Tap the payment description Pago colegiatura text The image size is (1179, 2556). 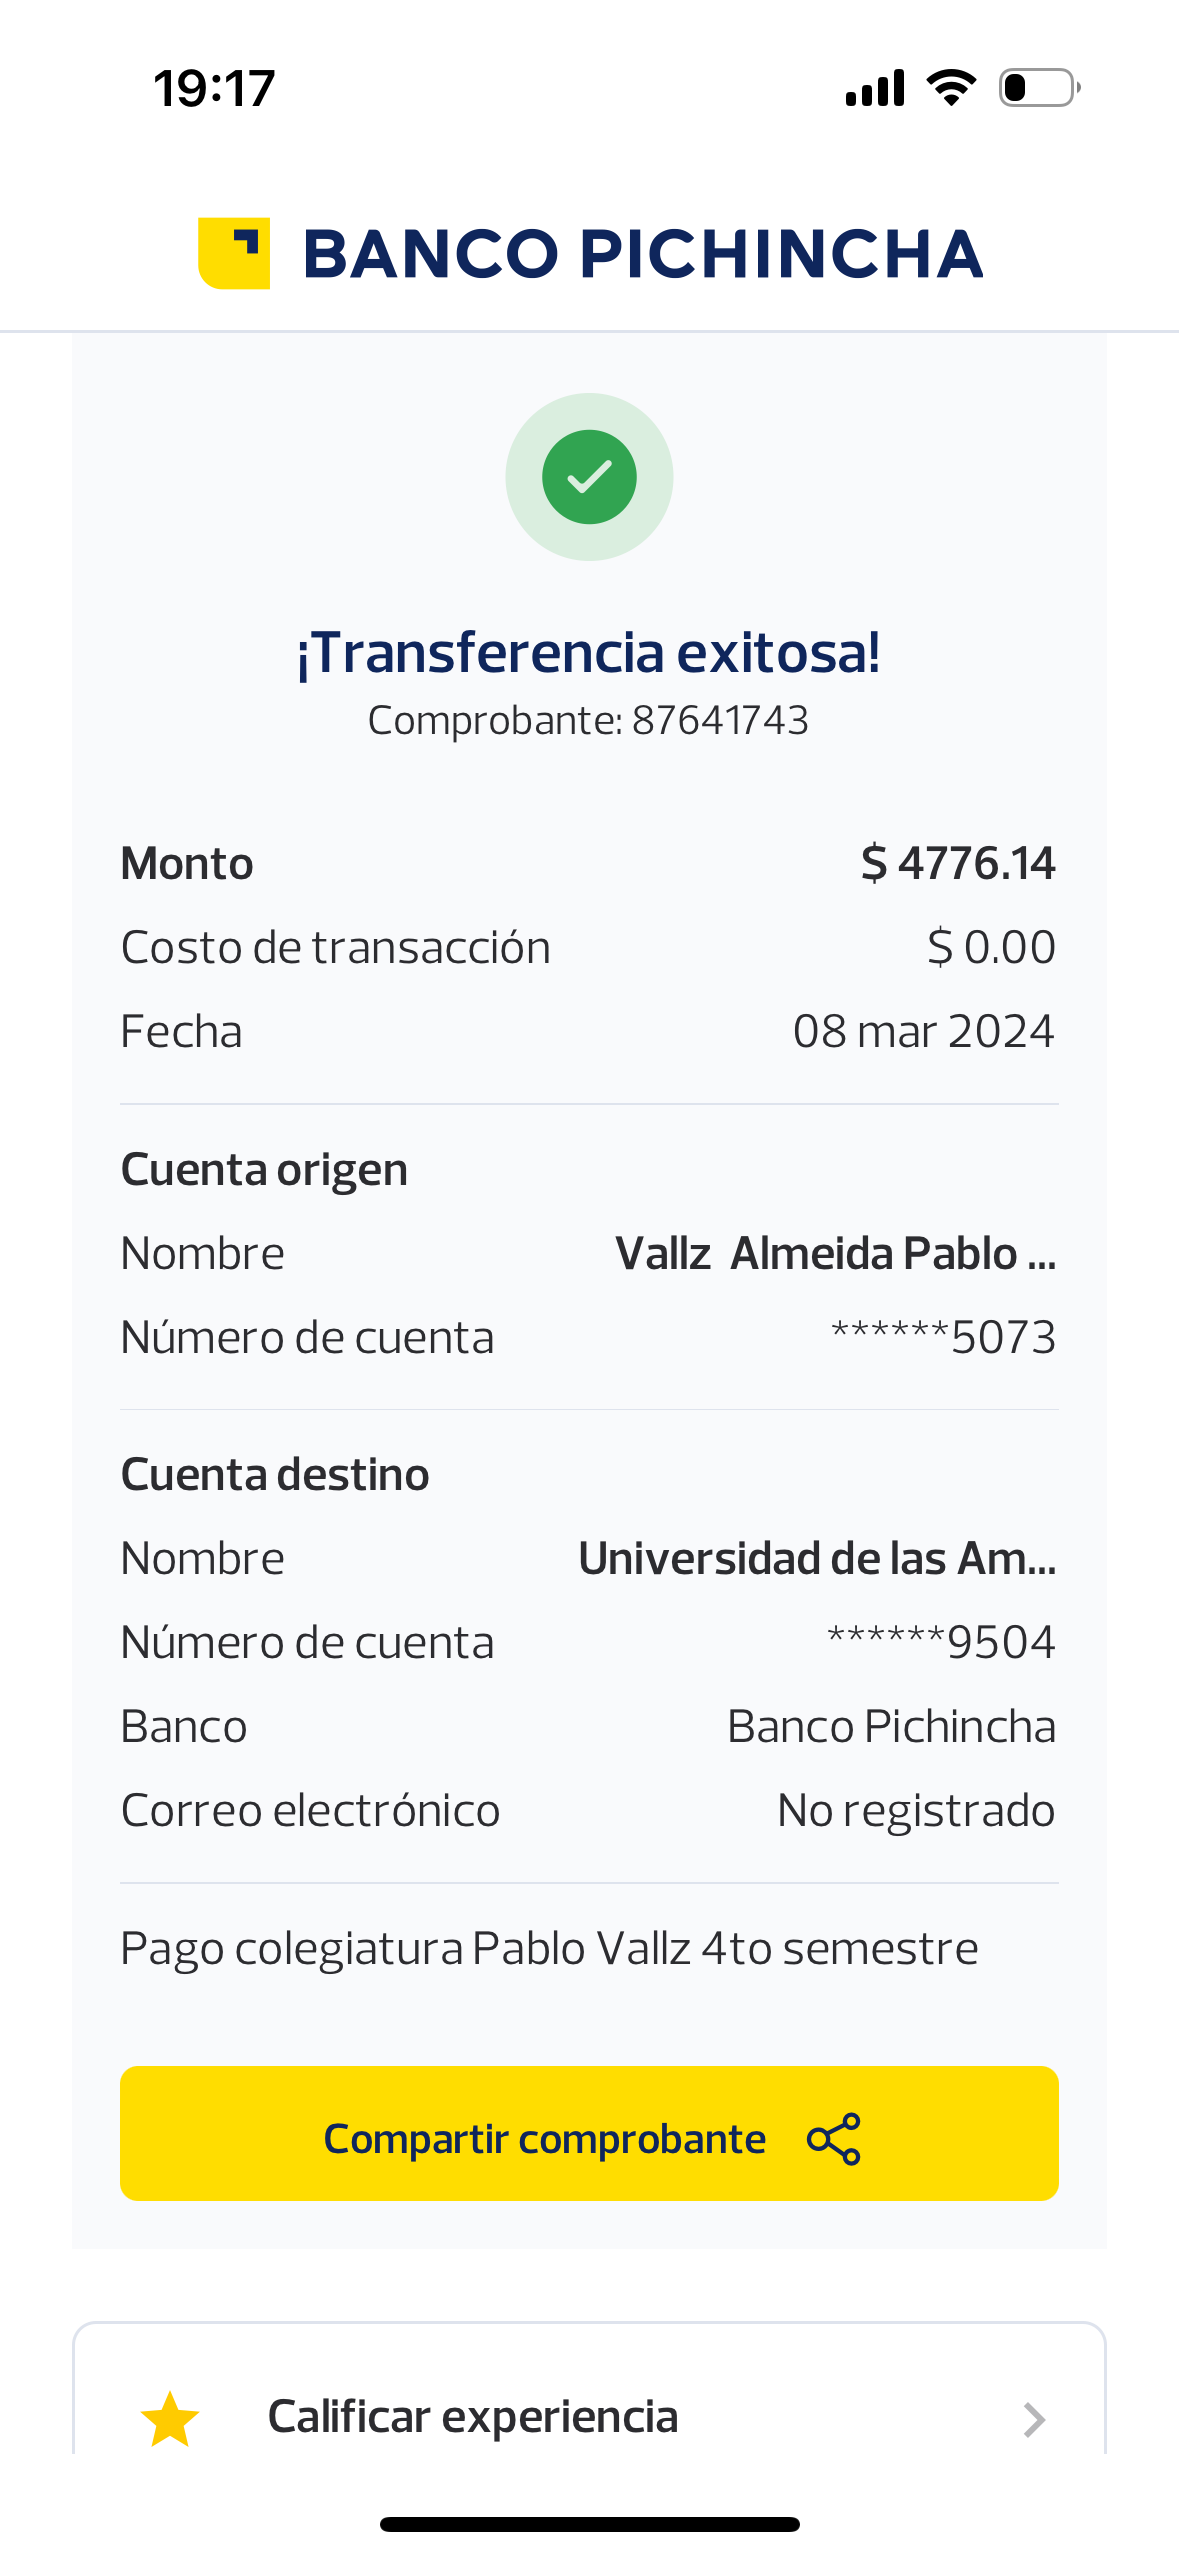pyautogui.click(x=549, y=1949)
